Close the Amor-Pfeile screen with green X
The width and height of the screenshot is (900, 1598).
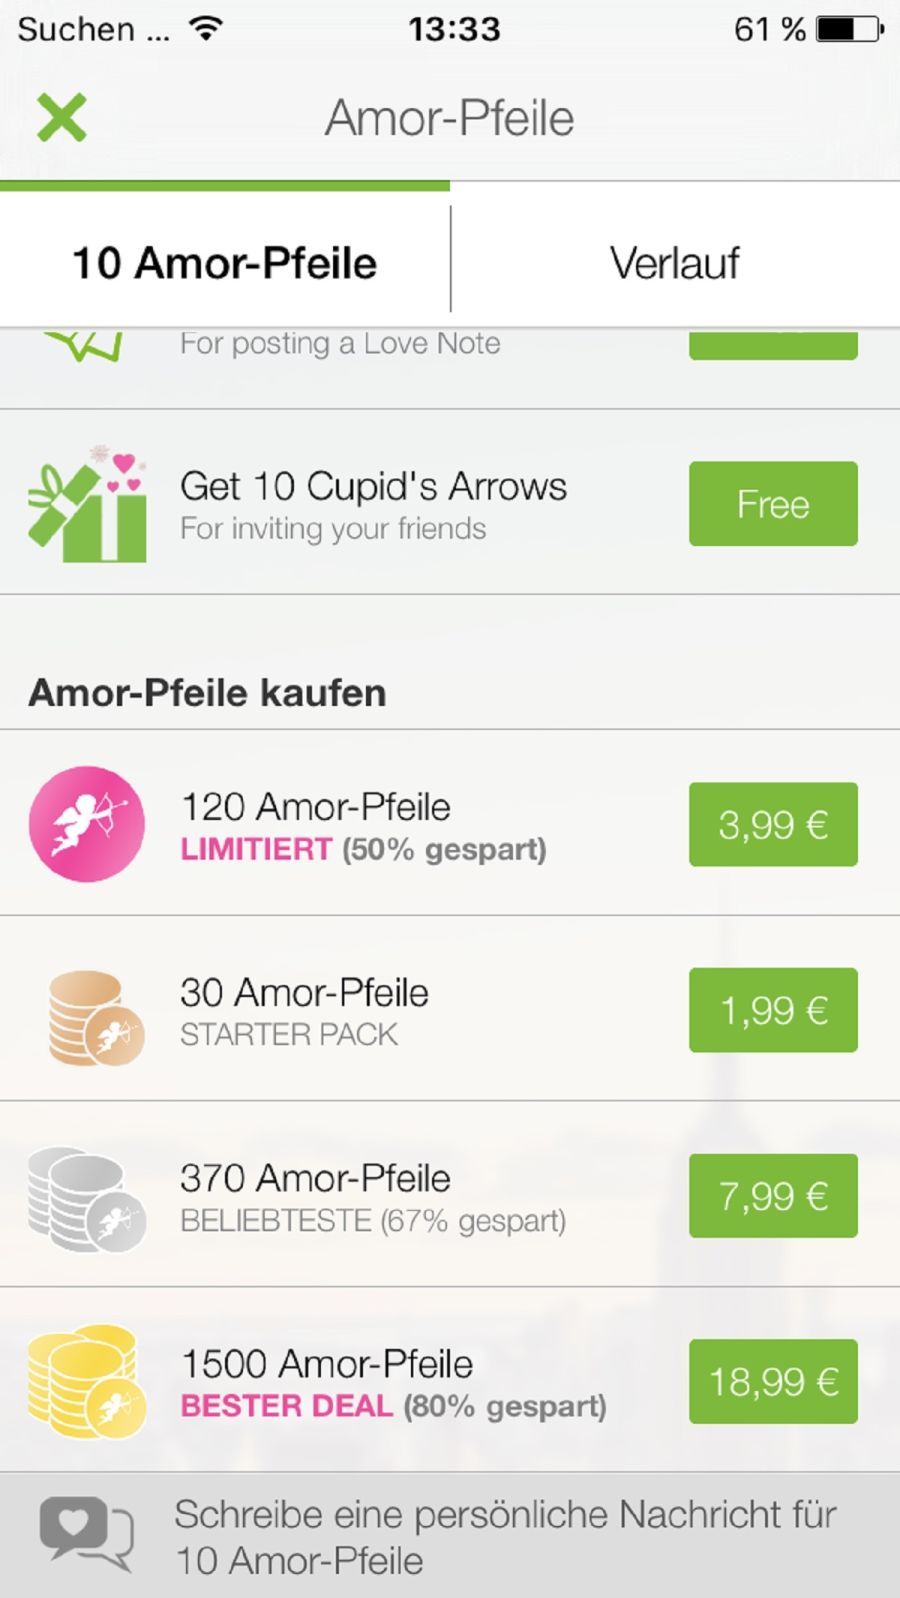click(x=62, y=117)
